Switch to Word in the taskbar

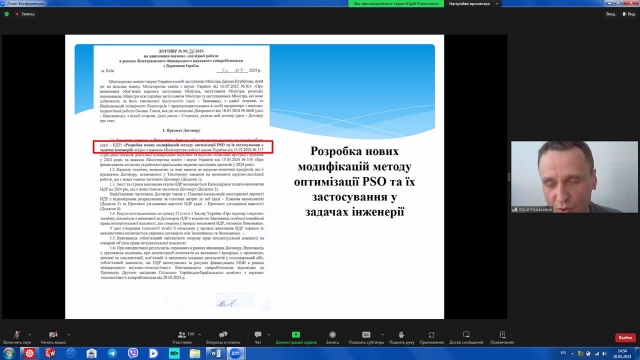[215, 353]
